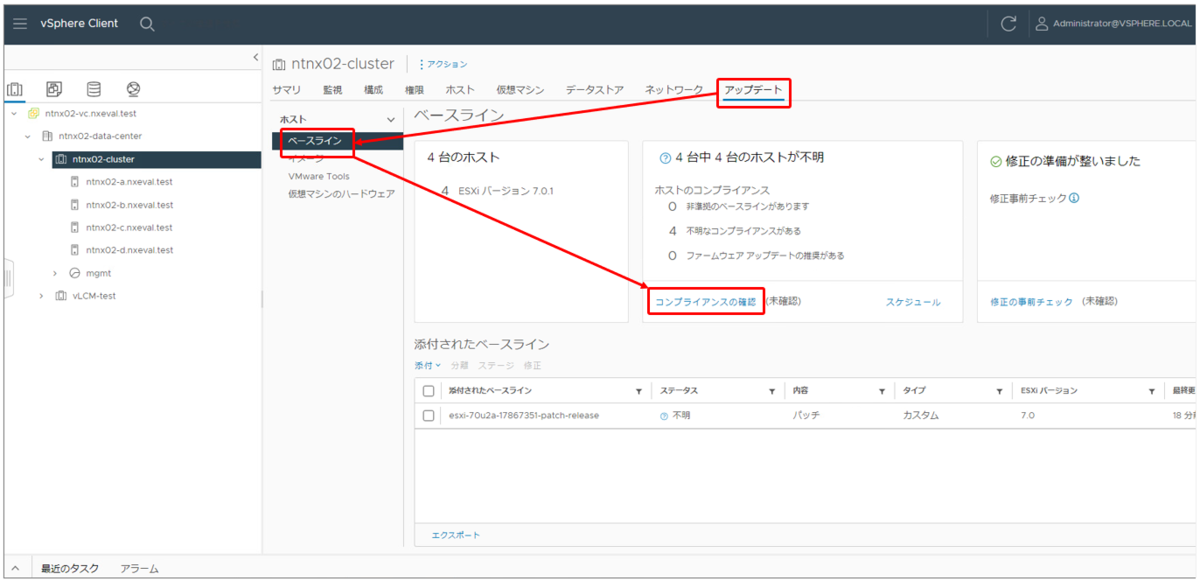This screenshot has height=581, width=1200.
Task: Collapse the host section in update sidebar
Action: 391,119
